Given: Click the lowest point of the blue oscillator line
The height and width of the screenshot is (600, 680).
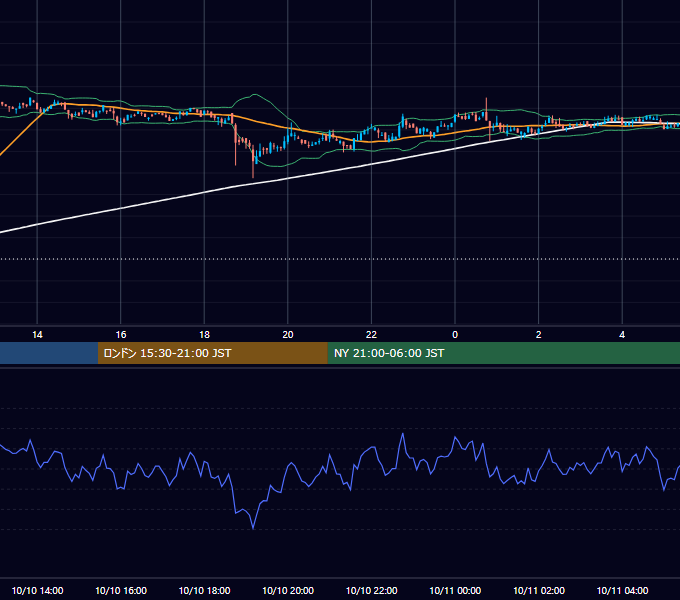Looking at the screenshot, I should click(253, 528).
